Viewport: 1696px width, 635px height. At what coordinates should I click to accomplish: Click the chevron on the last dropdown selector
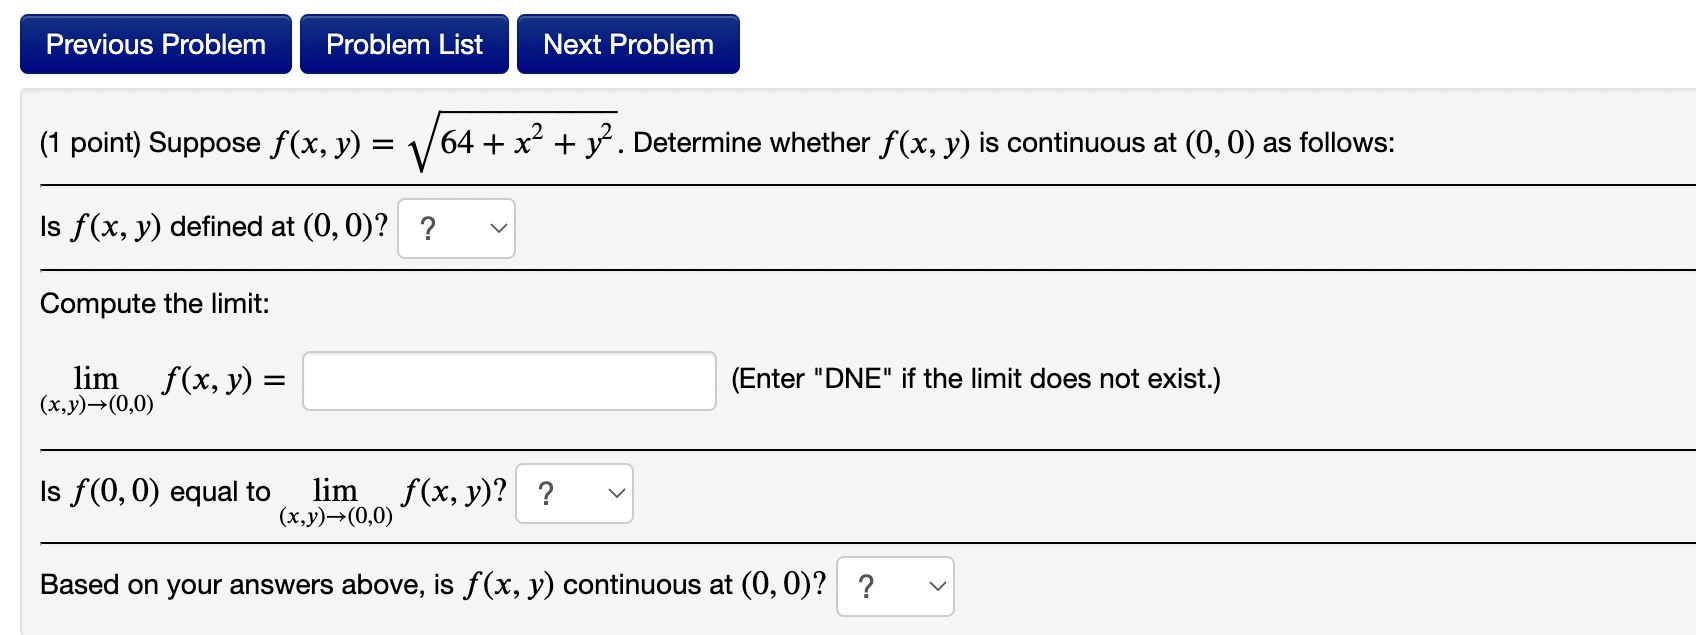pyautogui.click(x=933, y=587)
